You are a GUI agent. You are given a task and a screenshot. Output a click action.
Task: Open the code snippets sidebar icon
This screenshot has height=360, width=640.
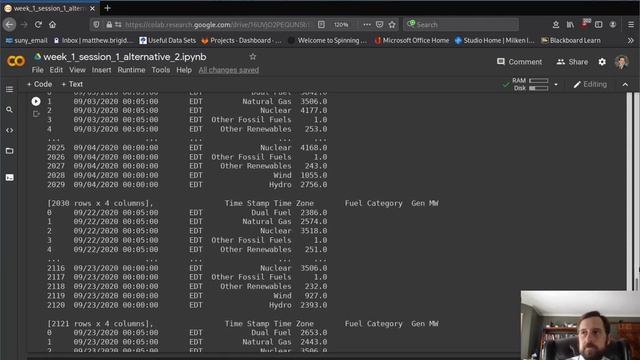point(9,130)
